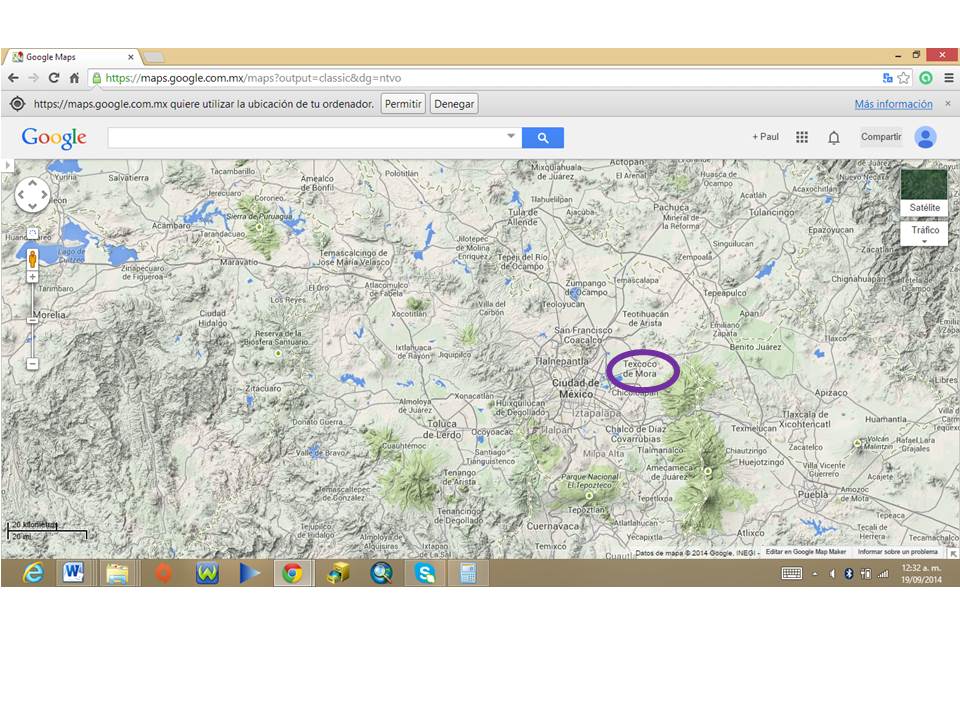Click the Tlaxcala de Xicohtencatl map label
Screen dimensions: 960x720
point(805,419)
